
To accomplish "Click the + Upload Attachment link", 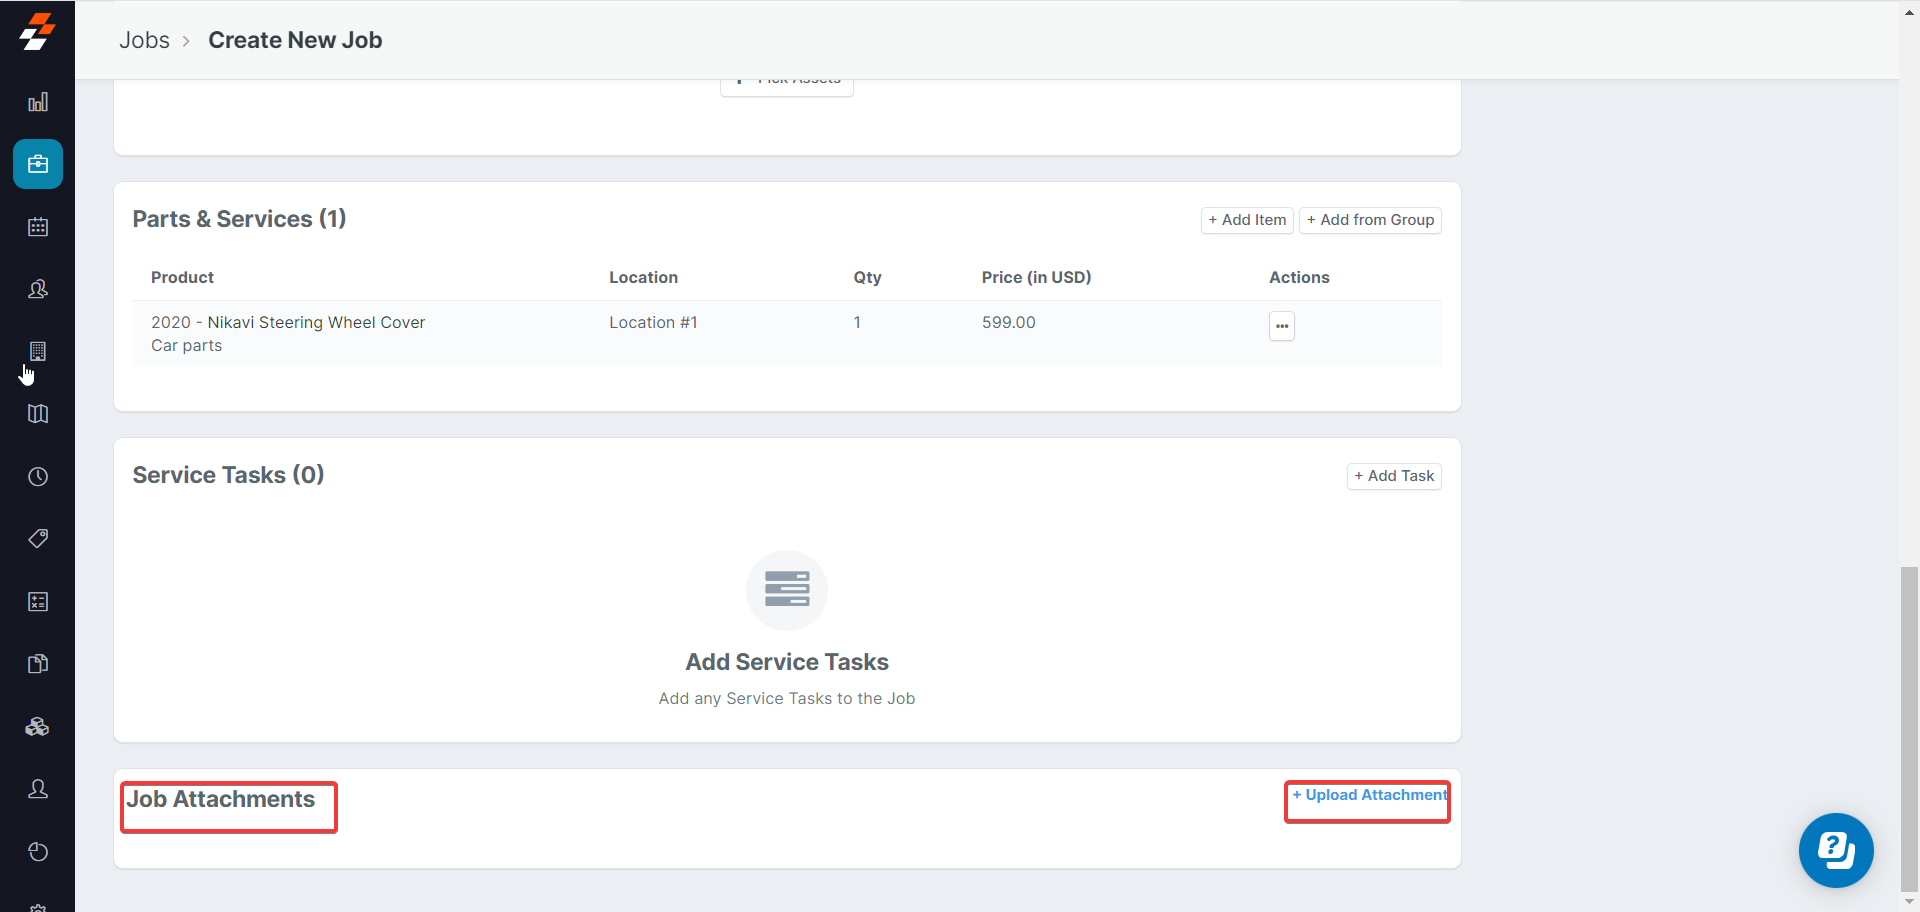I will point(1369,795).
